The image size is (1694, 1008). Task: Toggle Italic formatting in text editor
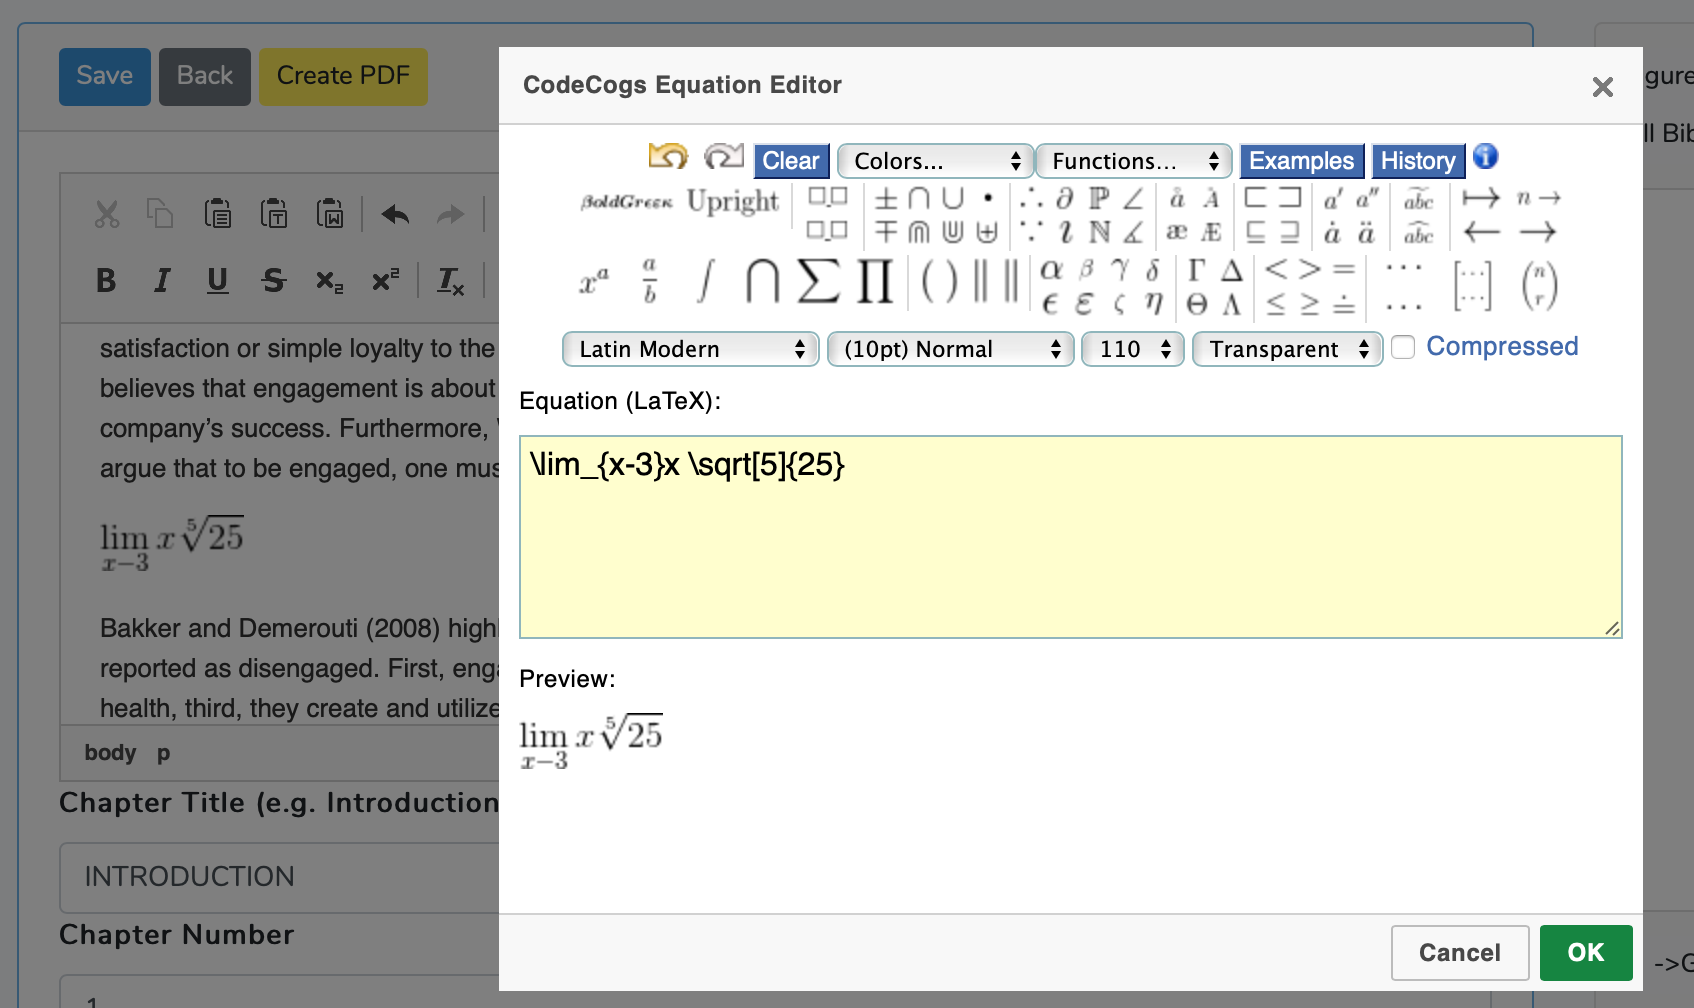coord(161,281)
